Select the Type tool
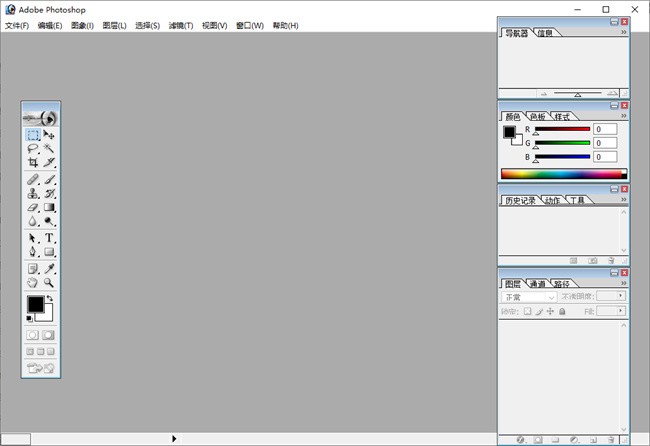The width and height of the screenshot is (650, 446). [x=49, y=238]
